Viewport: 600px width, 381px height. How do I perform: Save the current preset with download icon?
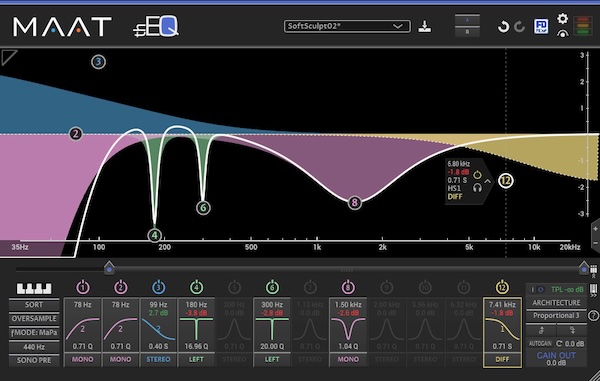(424, 26)
